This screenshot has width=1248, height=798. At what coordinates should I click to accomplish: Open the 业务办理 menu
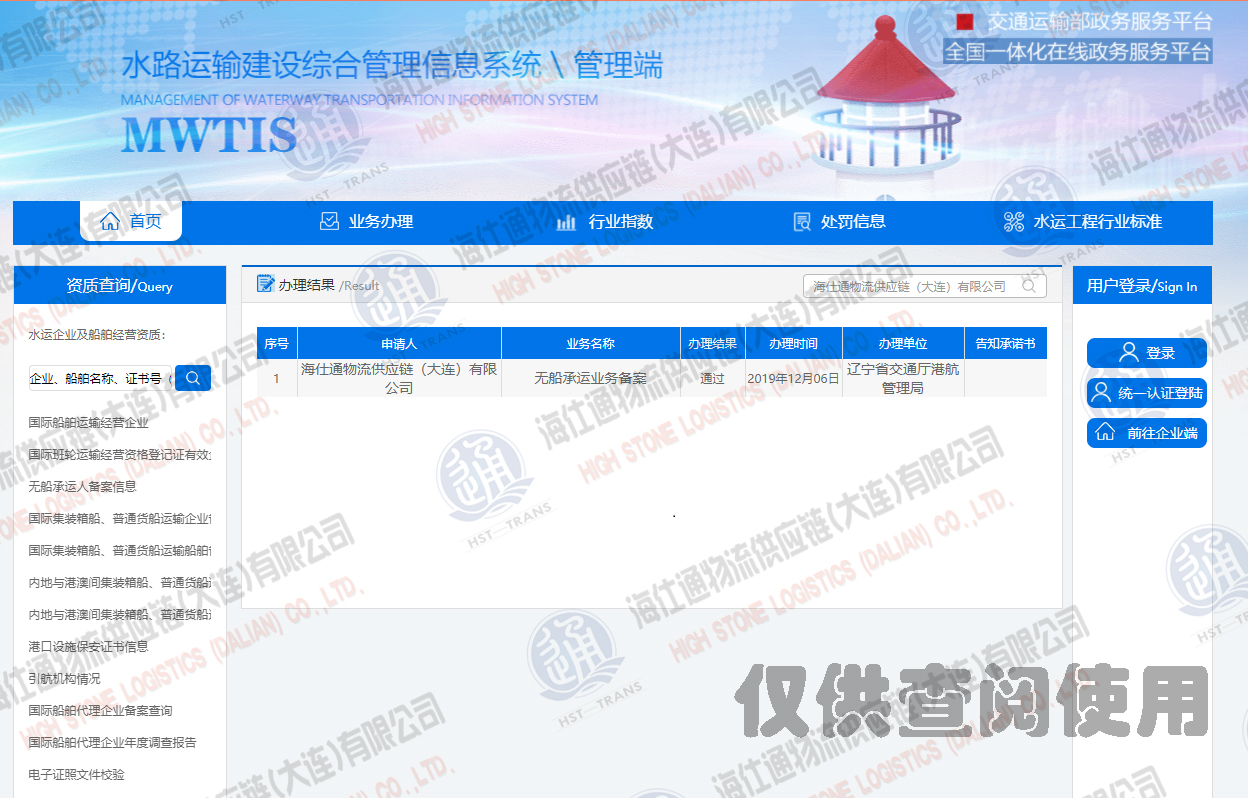pyautogui.click(x=366, y=222)
